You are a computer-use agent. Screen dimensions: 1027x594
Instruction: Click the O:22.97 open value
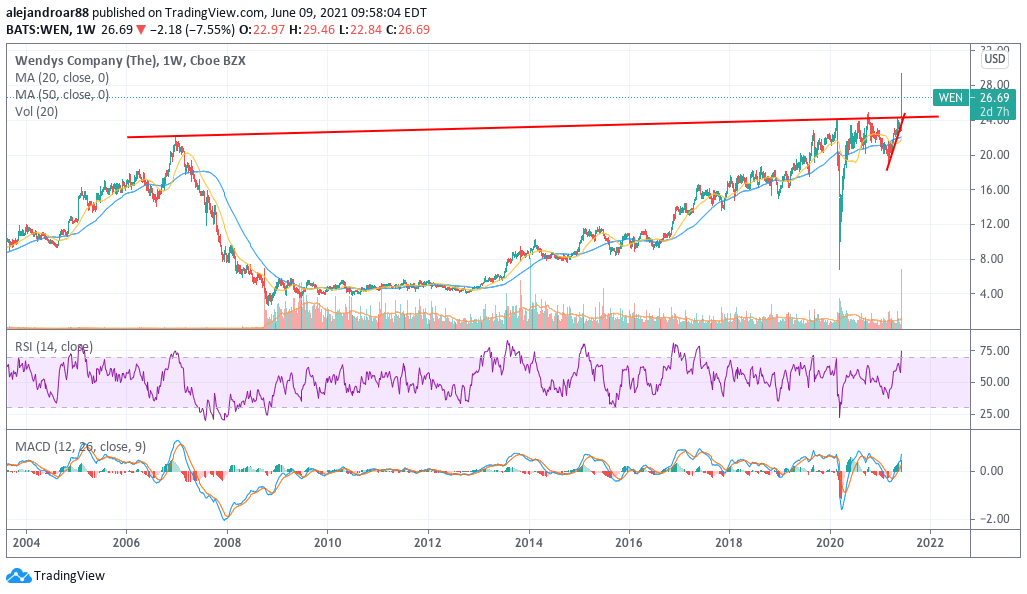point(261,29)
